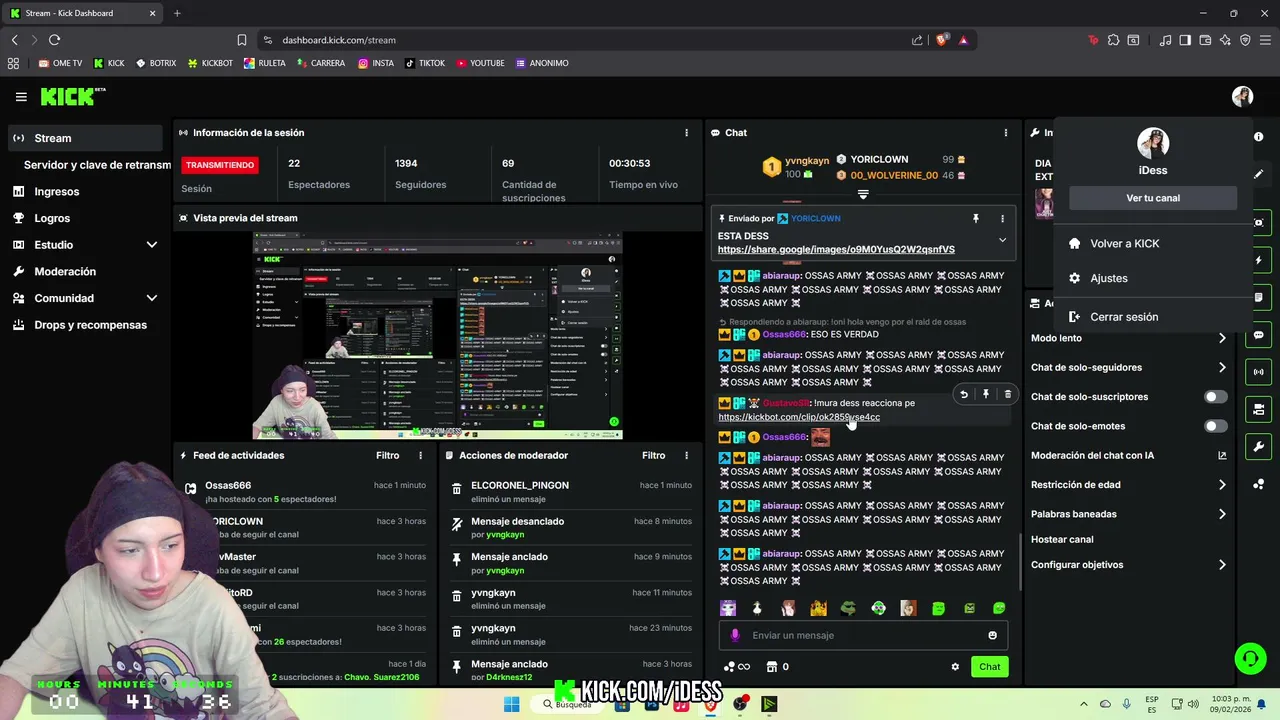Open the Brave Shields lion icon
Image resolution: width=1280 pixels, height=720 pixels.
pyautogui.click(x=941, y=40)
